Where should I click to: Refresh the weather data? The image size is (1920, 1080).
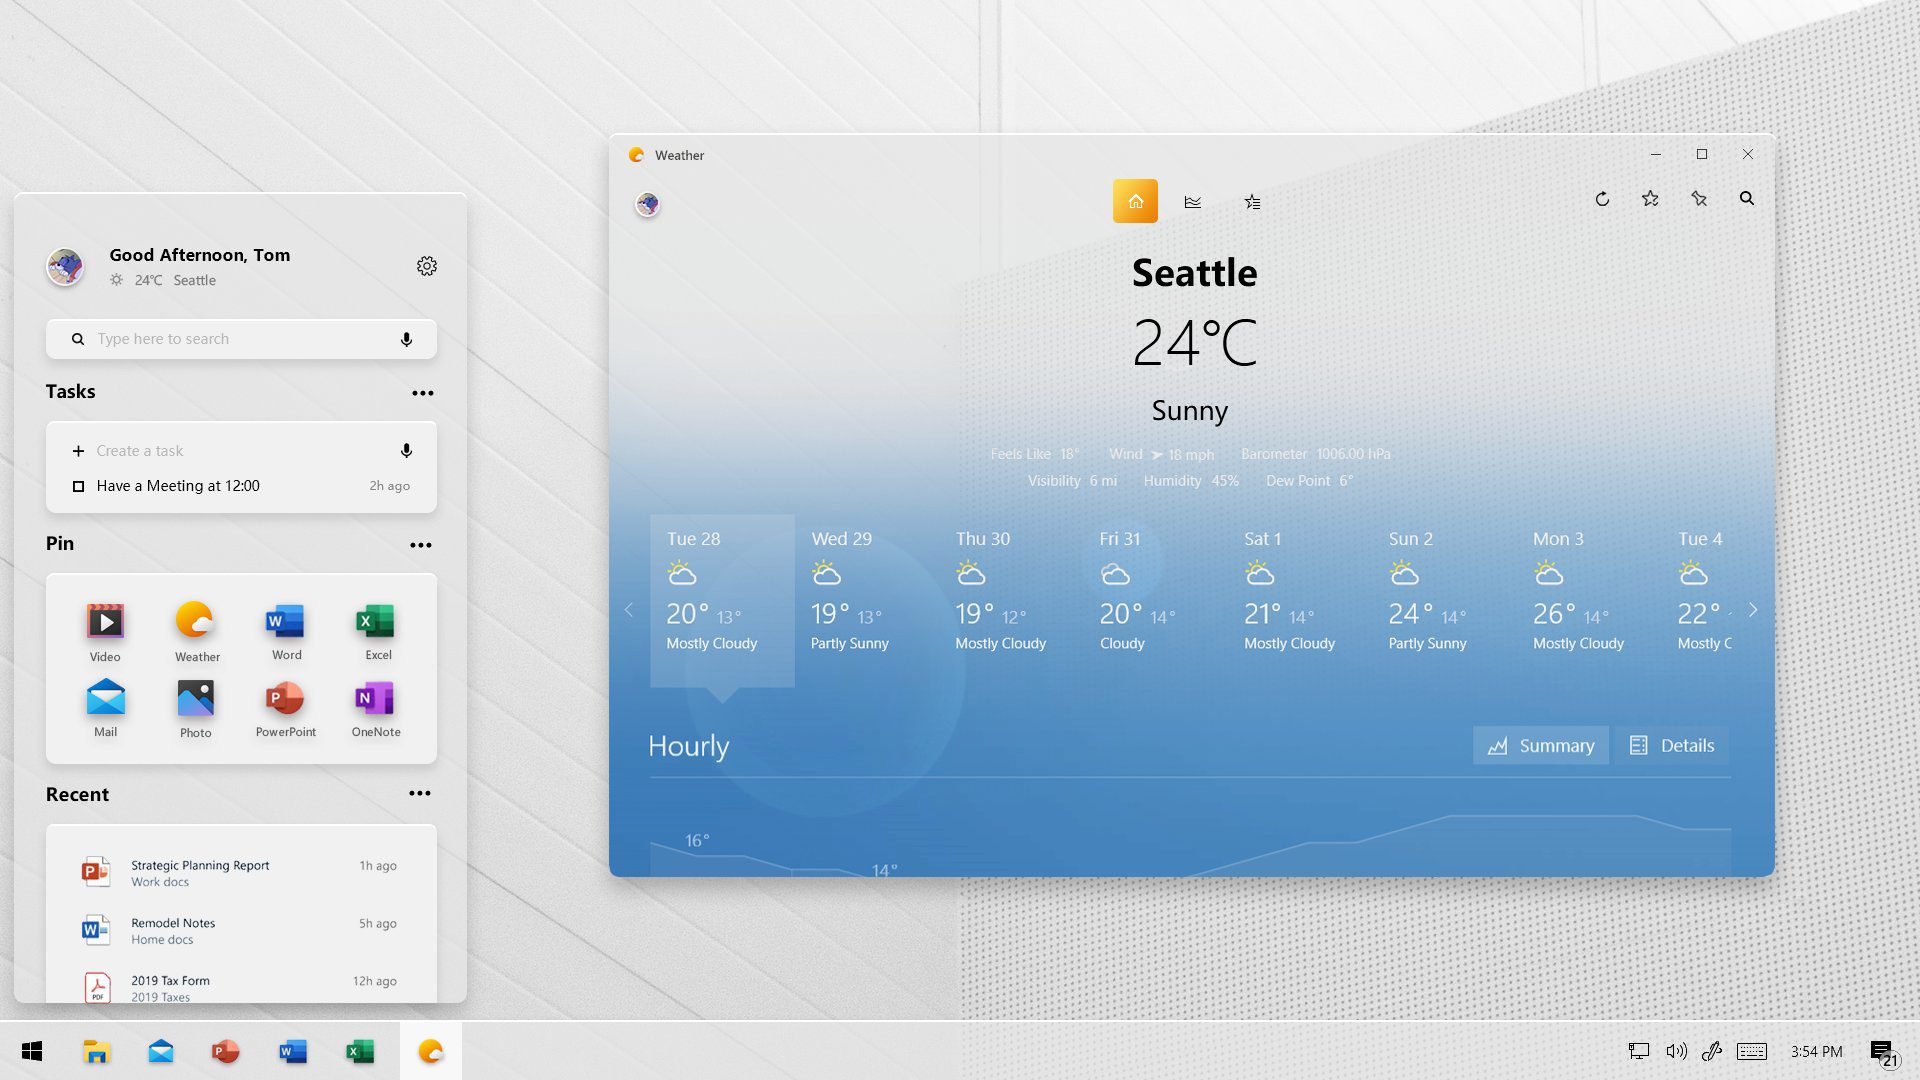1602,199
